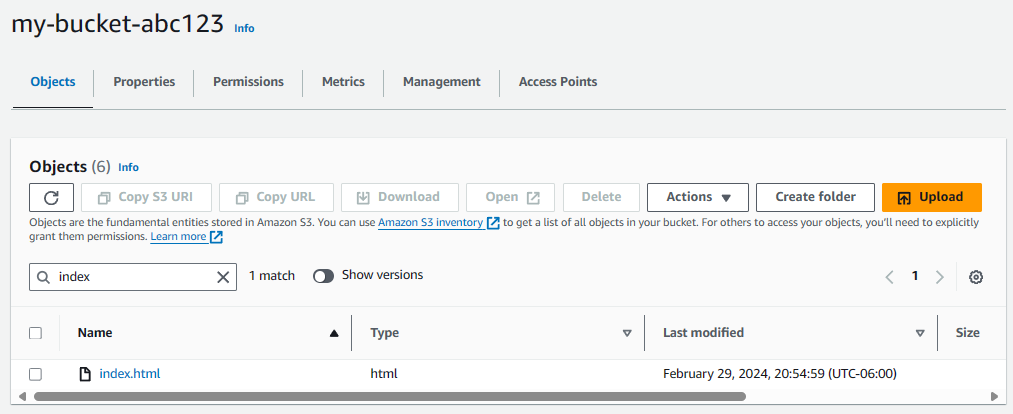The image size is (1013, 414).
Task: Click the 1 match text
Action: pos(272,276)
